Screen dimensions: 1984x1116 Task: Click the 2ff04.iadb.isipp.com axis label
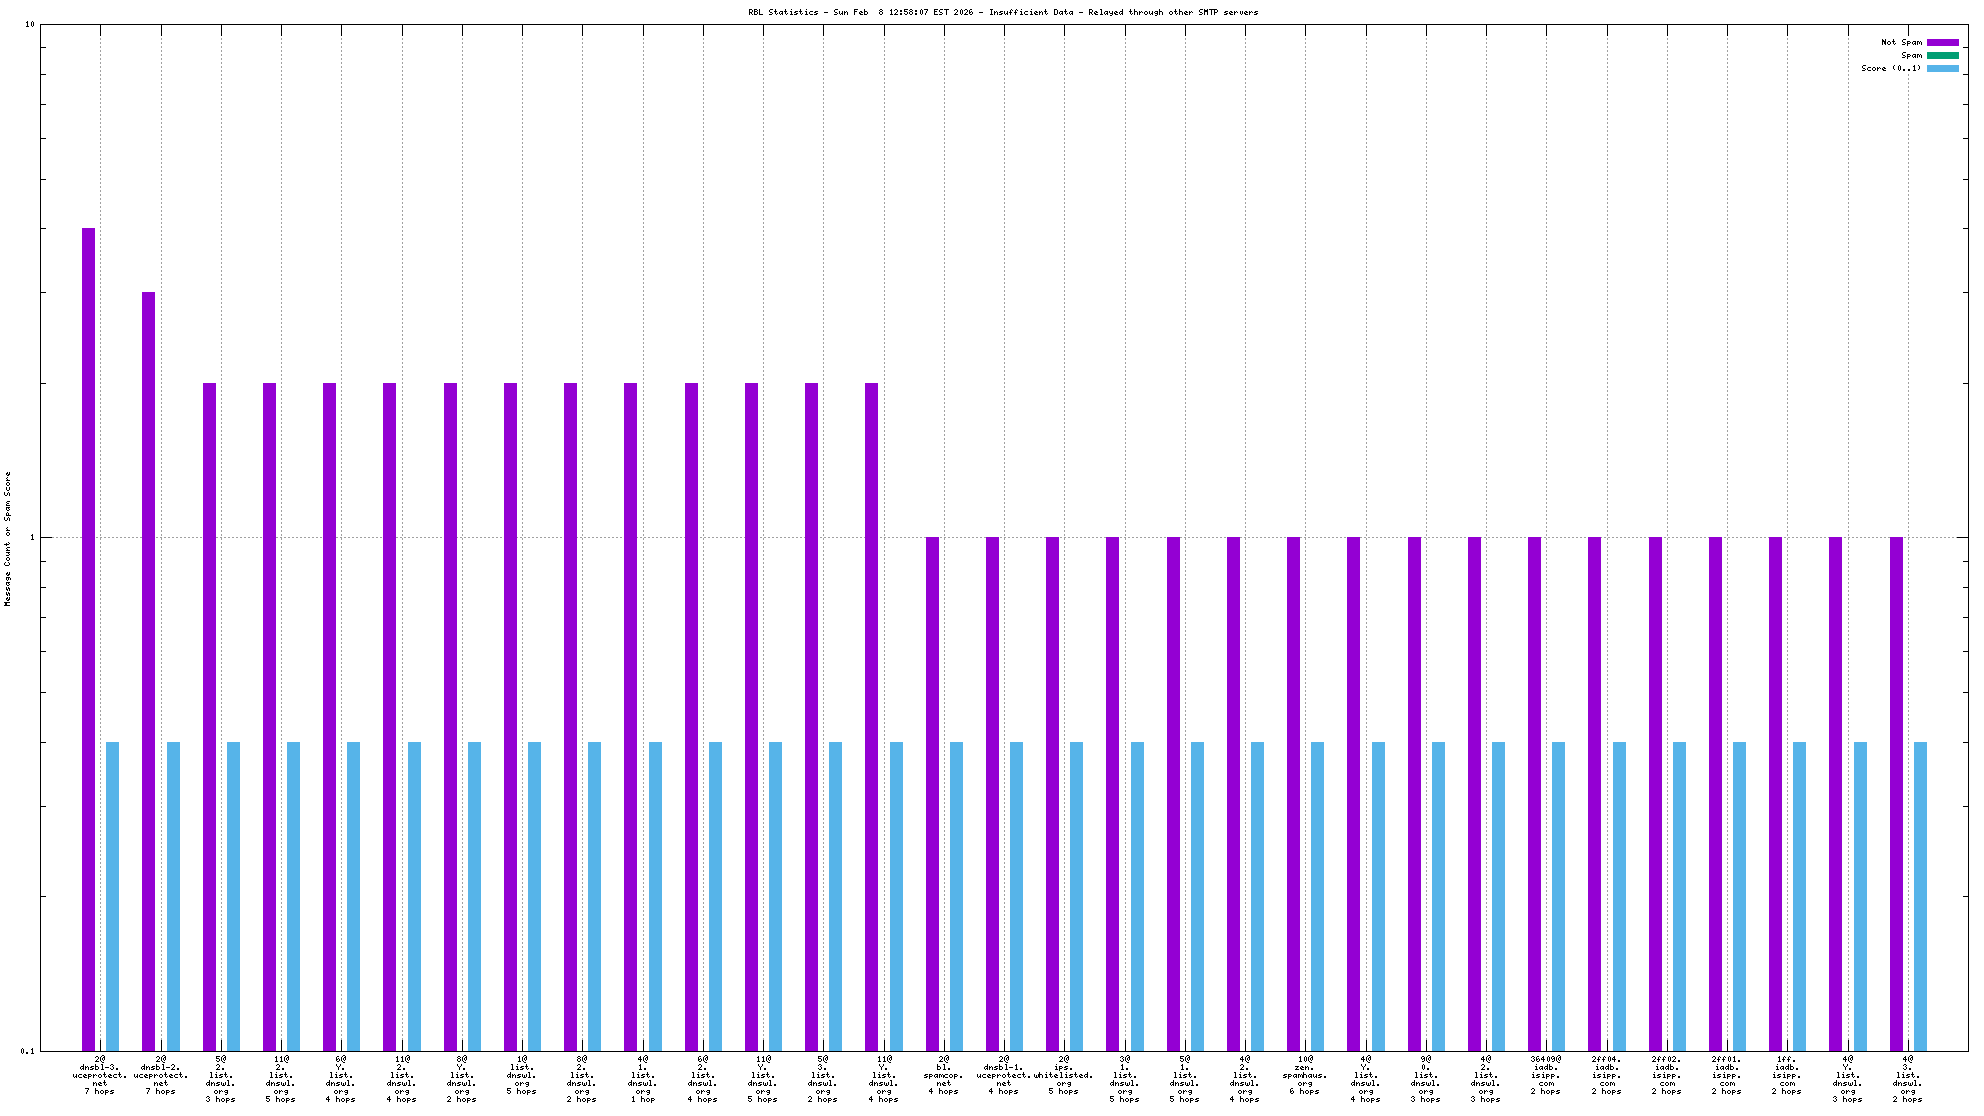click(1606, 1075)
